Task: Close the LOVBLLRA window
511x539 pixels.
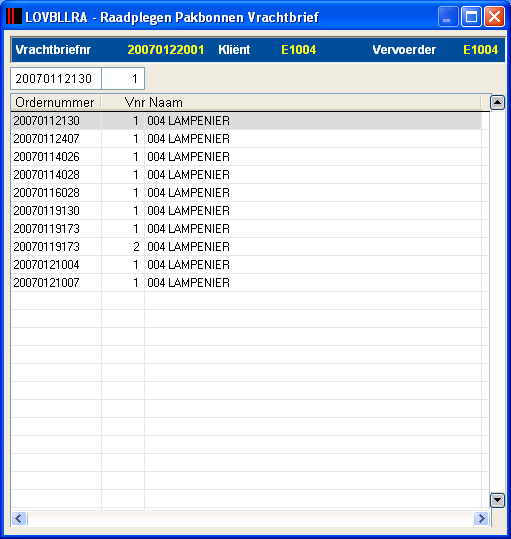Action: [494, 16]
